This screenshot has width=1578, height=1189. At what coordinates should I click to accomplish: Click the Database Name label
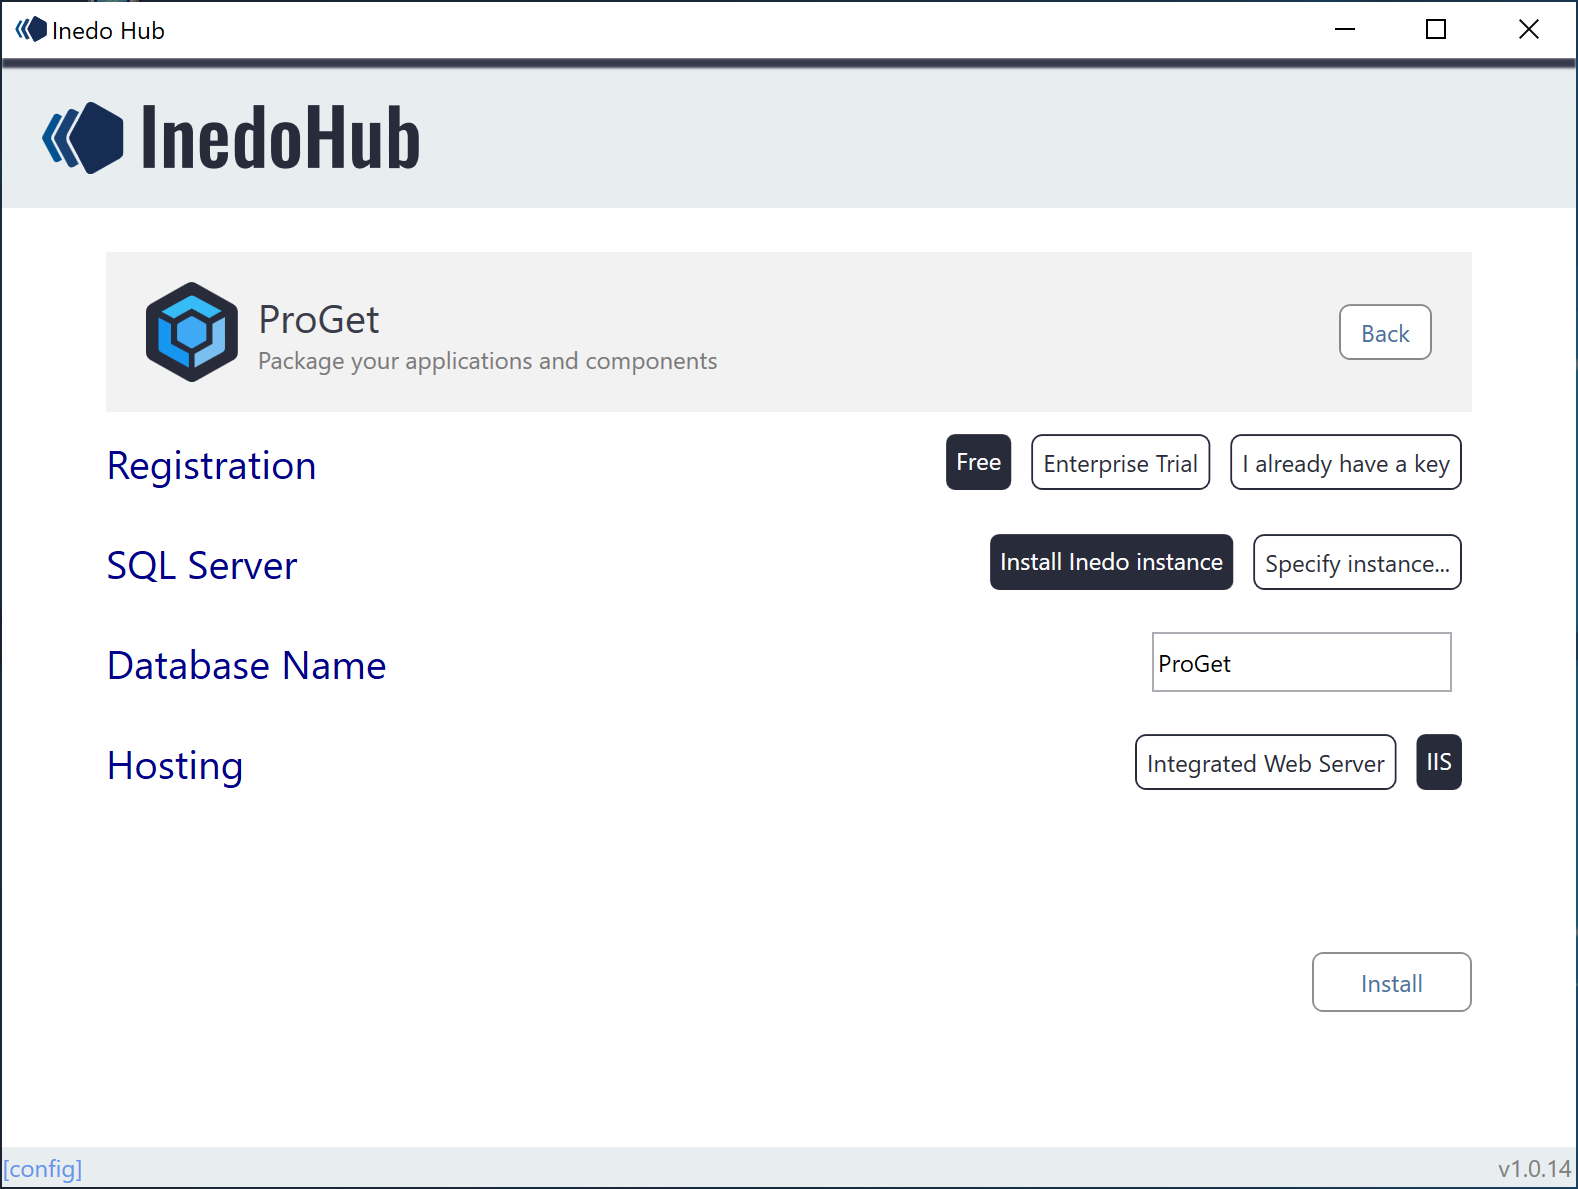[246, 666]
